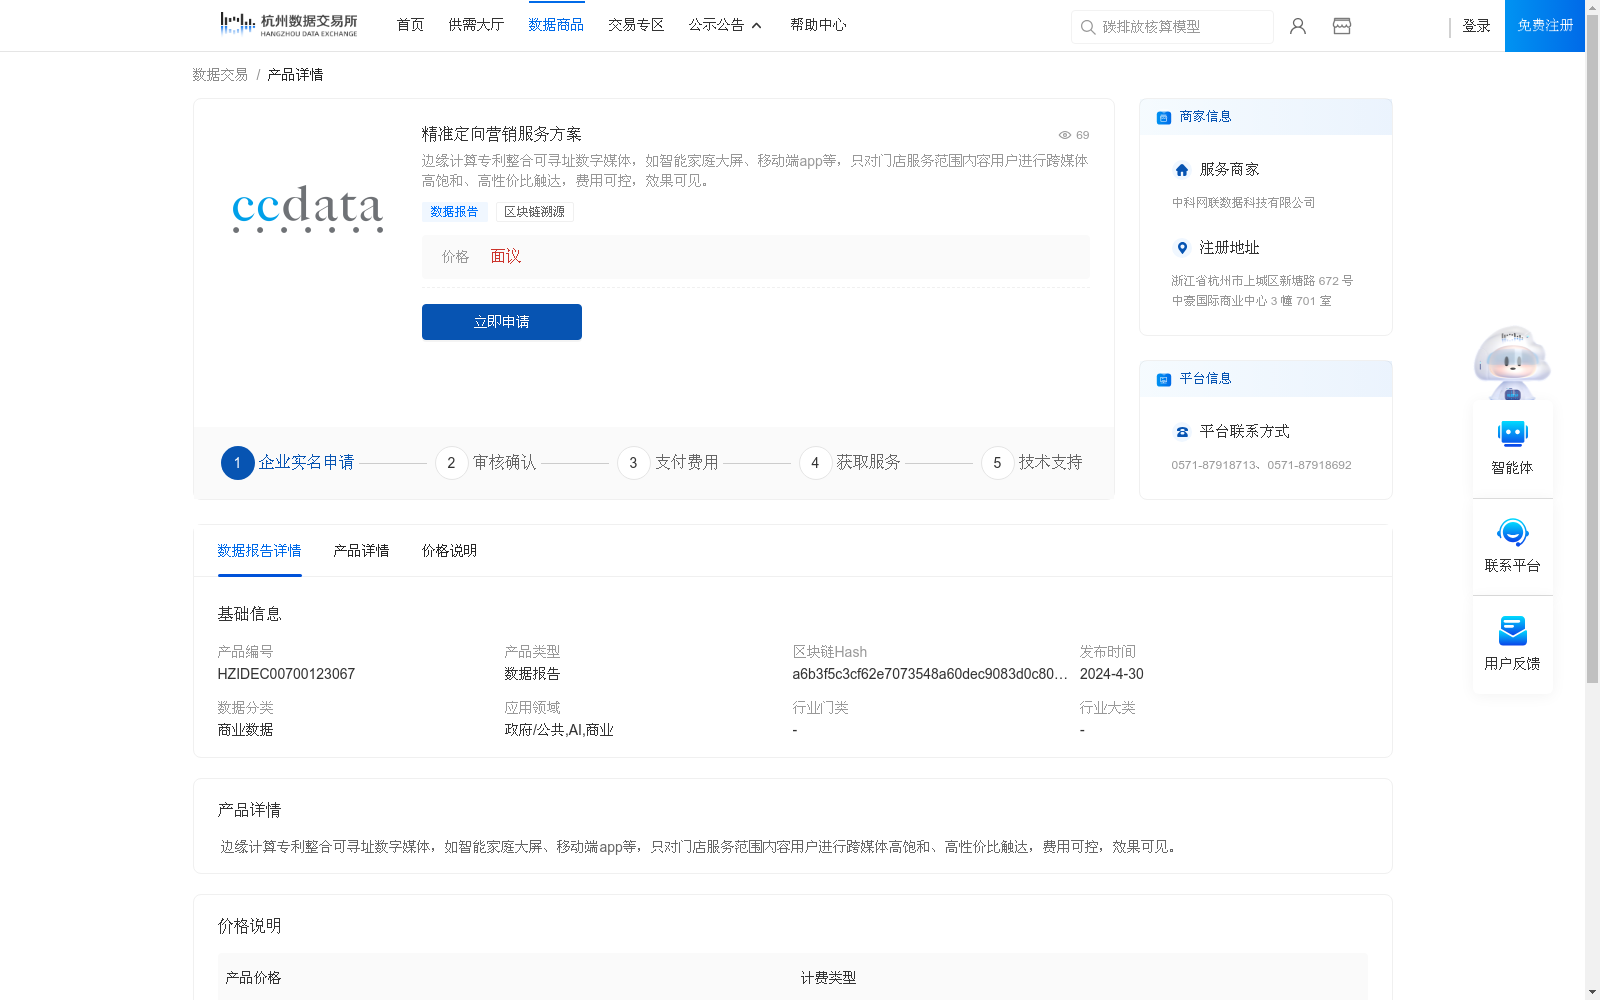The width and height of the screenshot is (1600, 1000).
Task: Click the ccdata product logo
Action: pos(307,208)
